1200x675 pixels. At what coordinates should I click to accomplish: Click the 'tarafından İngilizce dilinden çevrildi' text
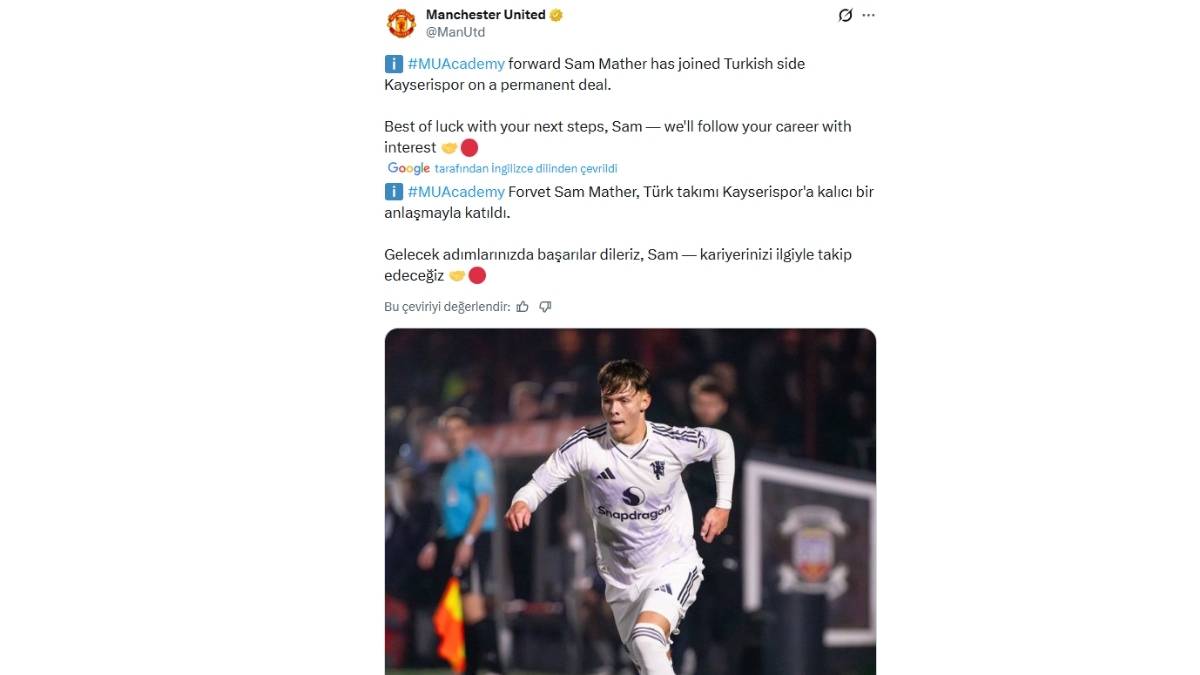pyautogui.click(x=524, y=168)
